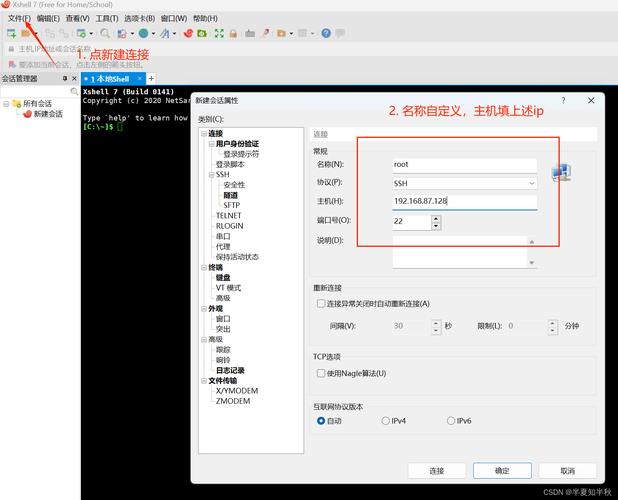Image resolution: width=618 pixels, height=500 pixels.
Task: Open the 选项卡(B) menu
Action: (140, 18)
